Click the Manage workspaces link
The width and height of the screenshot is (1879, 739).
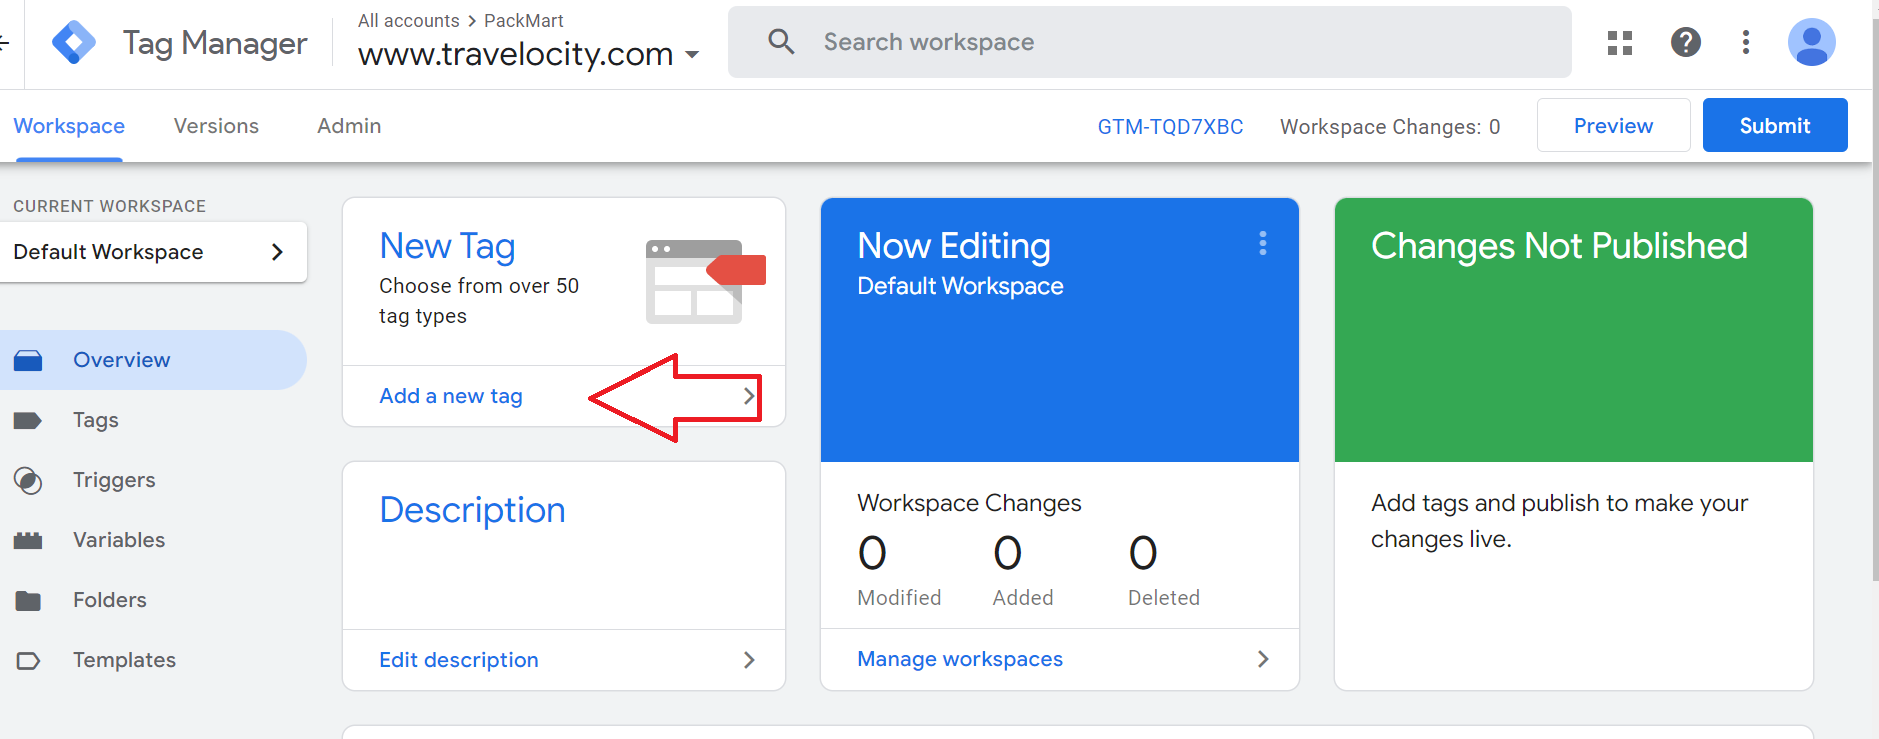960,659
